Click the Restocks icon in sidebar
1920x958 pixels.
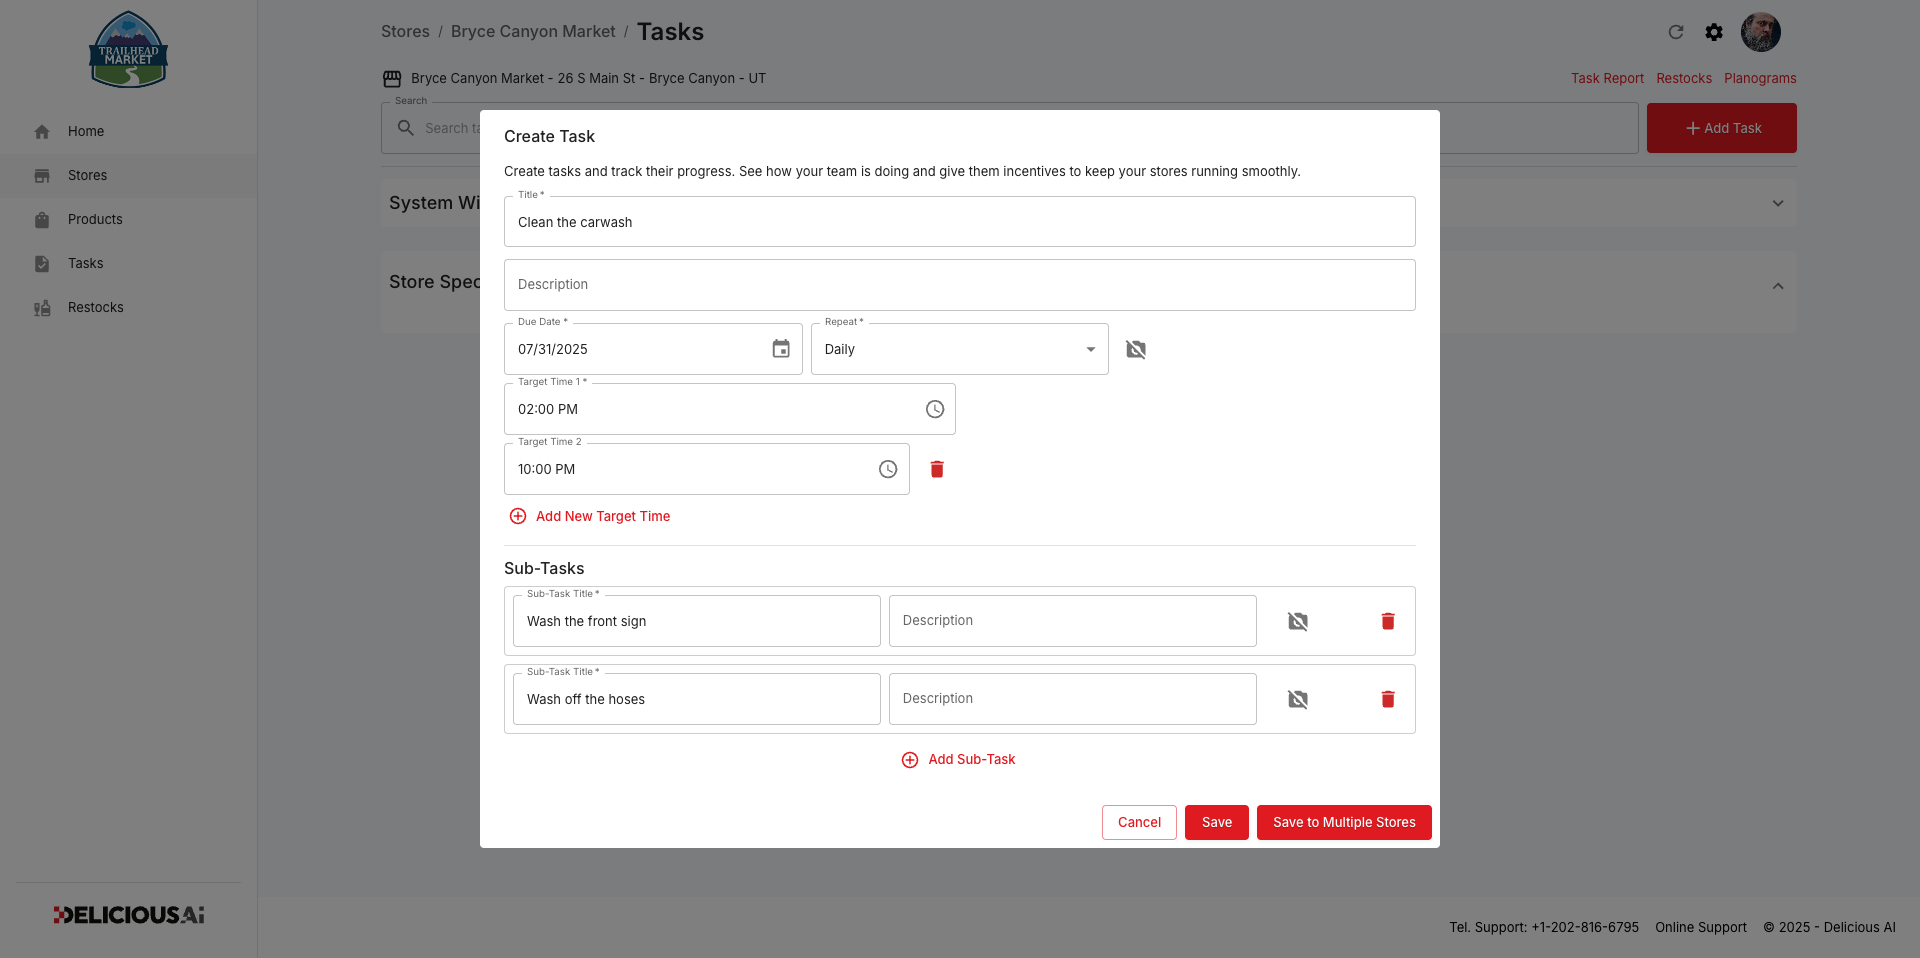click(42, 308)
